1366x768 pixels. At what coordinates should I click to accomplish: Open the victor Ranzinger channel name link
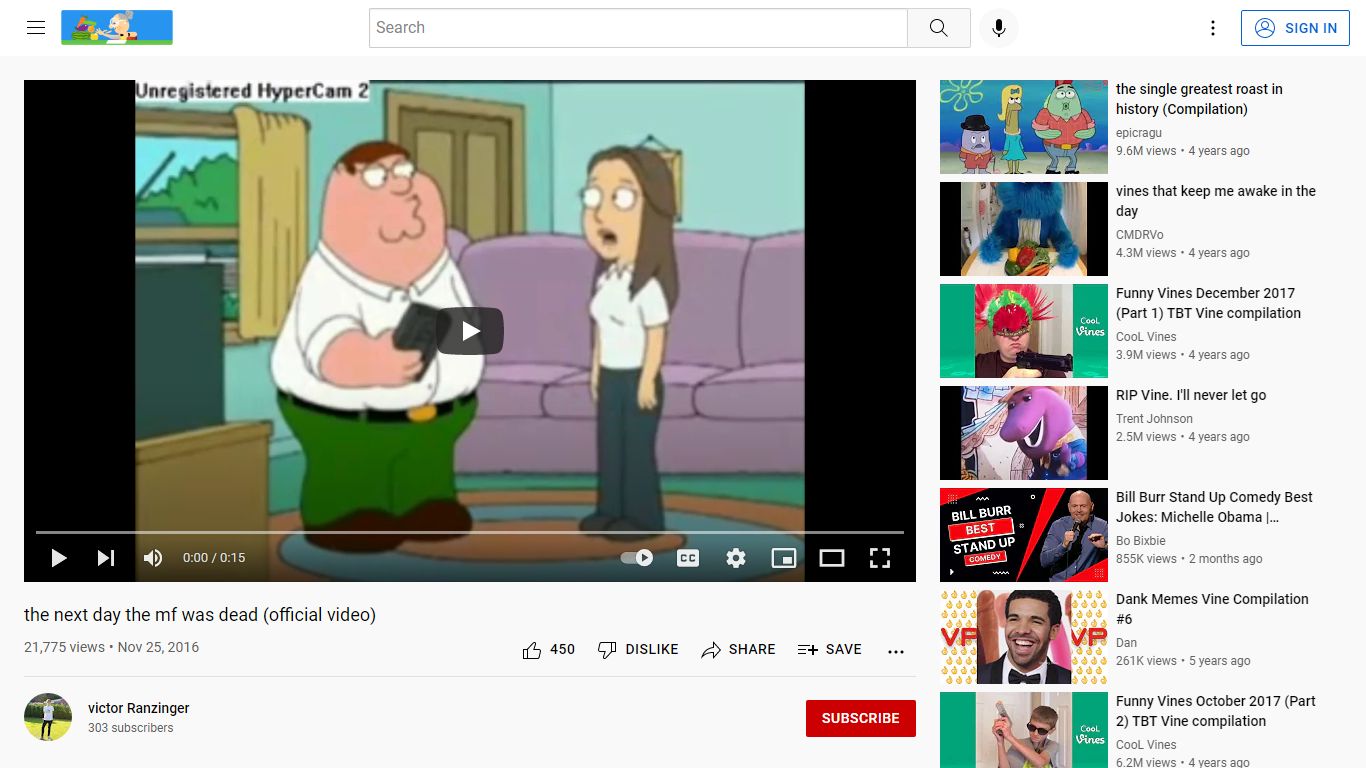(x=139, y=708)
